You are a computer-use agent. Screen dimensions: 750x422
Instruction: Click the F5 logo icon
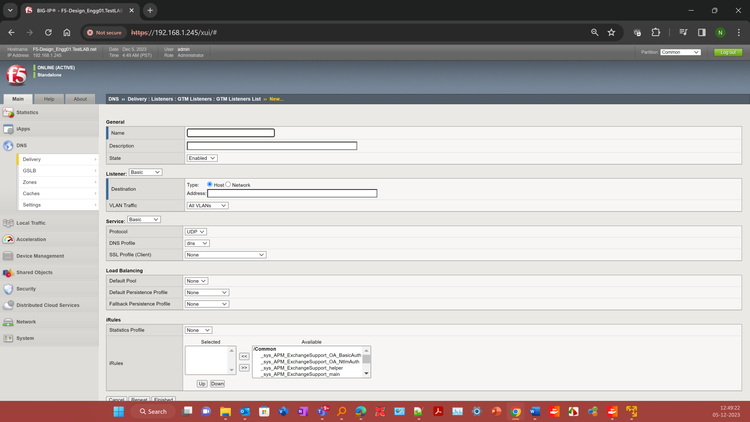point(17,76)
